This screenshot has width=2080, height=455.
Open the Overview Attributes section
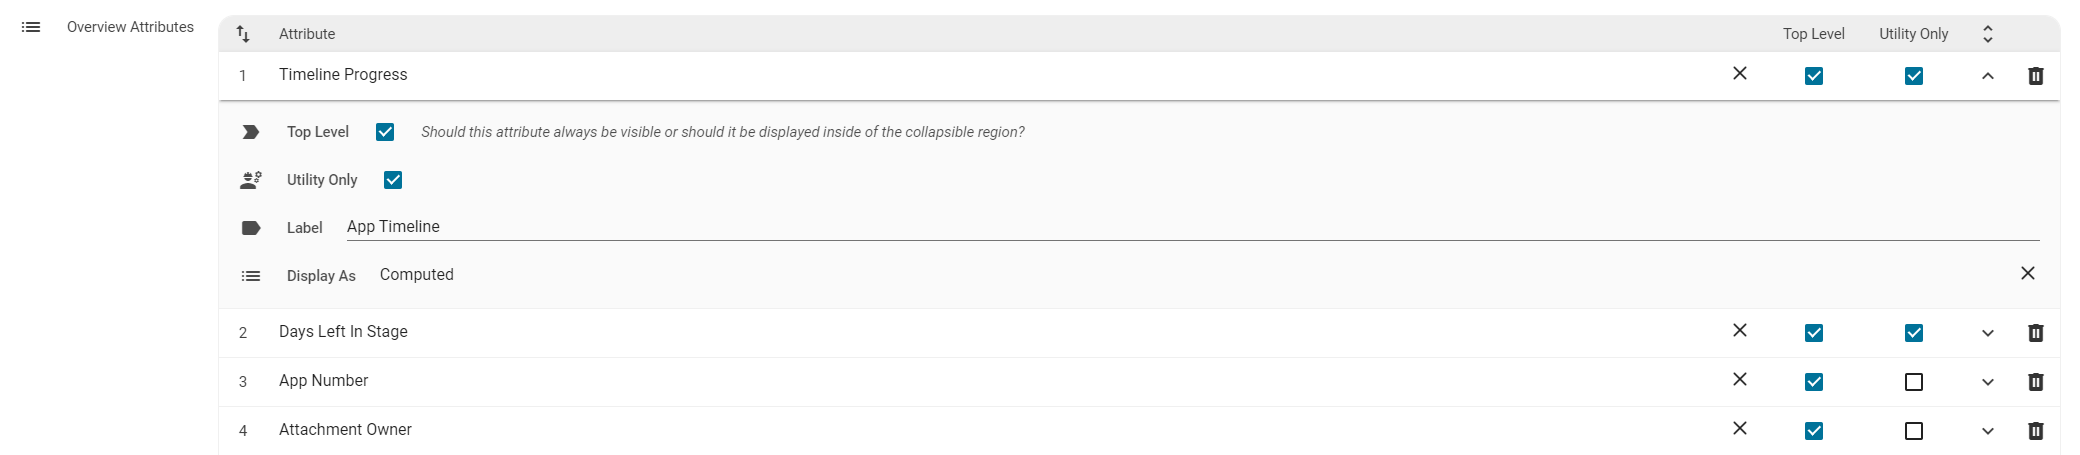130,27
